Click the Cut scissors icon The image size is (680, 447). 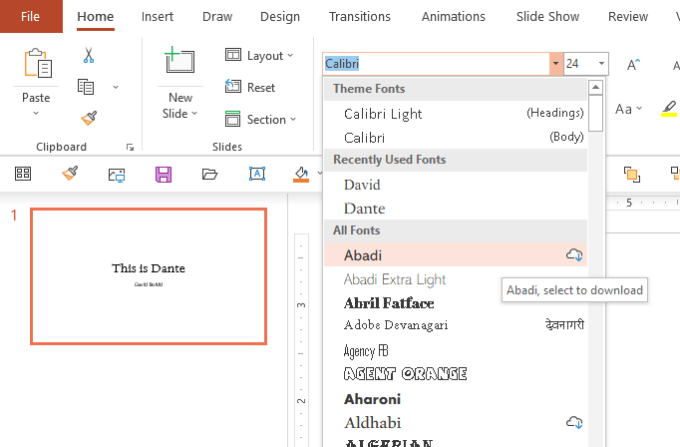click(88, 56)
